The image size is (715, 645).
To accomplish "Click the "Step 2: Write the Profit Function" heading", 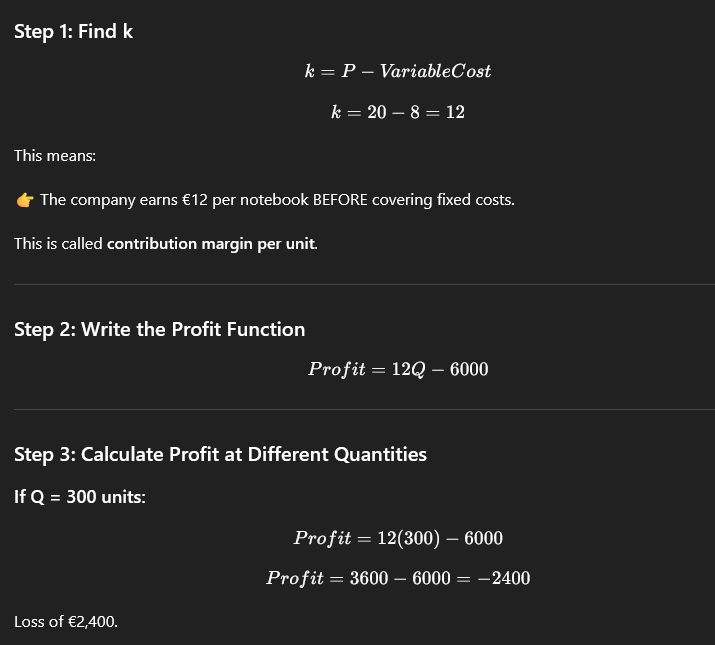I will tap(160, 329).
